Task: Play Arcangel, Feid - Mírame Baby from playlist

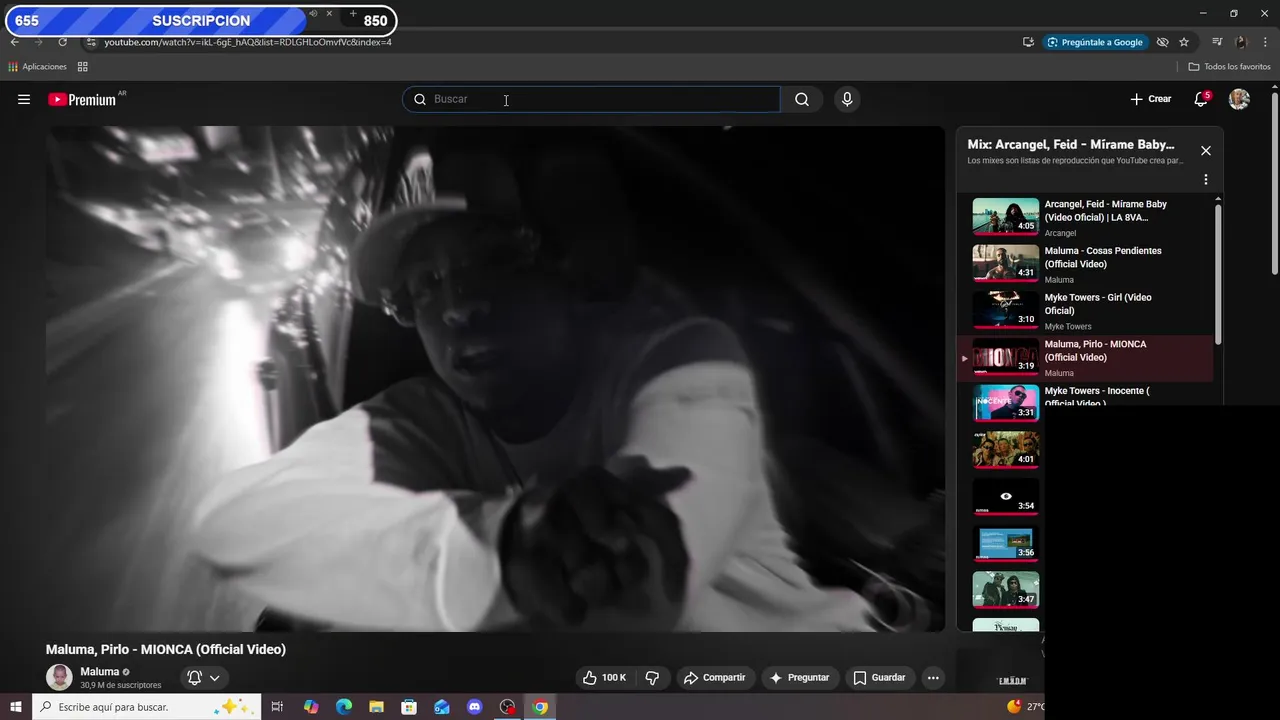Action: [1086, 218]
